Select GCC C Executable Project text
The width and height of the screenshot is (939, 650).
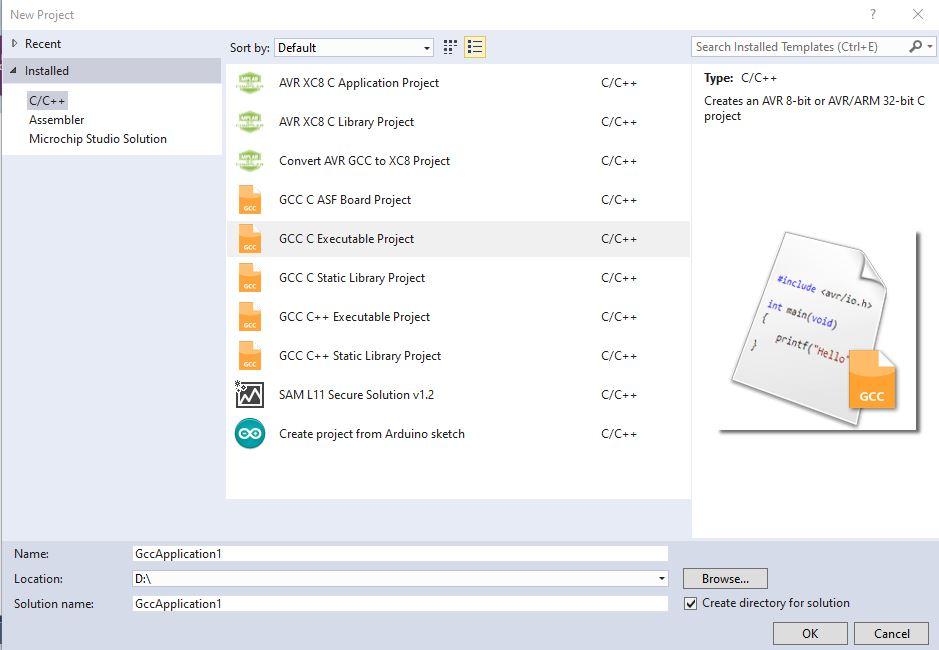coord(346,238)
